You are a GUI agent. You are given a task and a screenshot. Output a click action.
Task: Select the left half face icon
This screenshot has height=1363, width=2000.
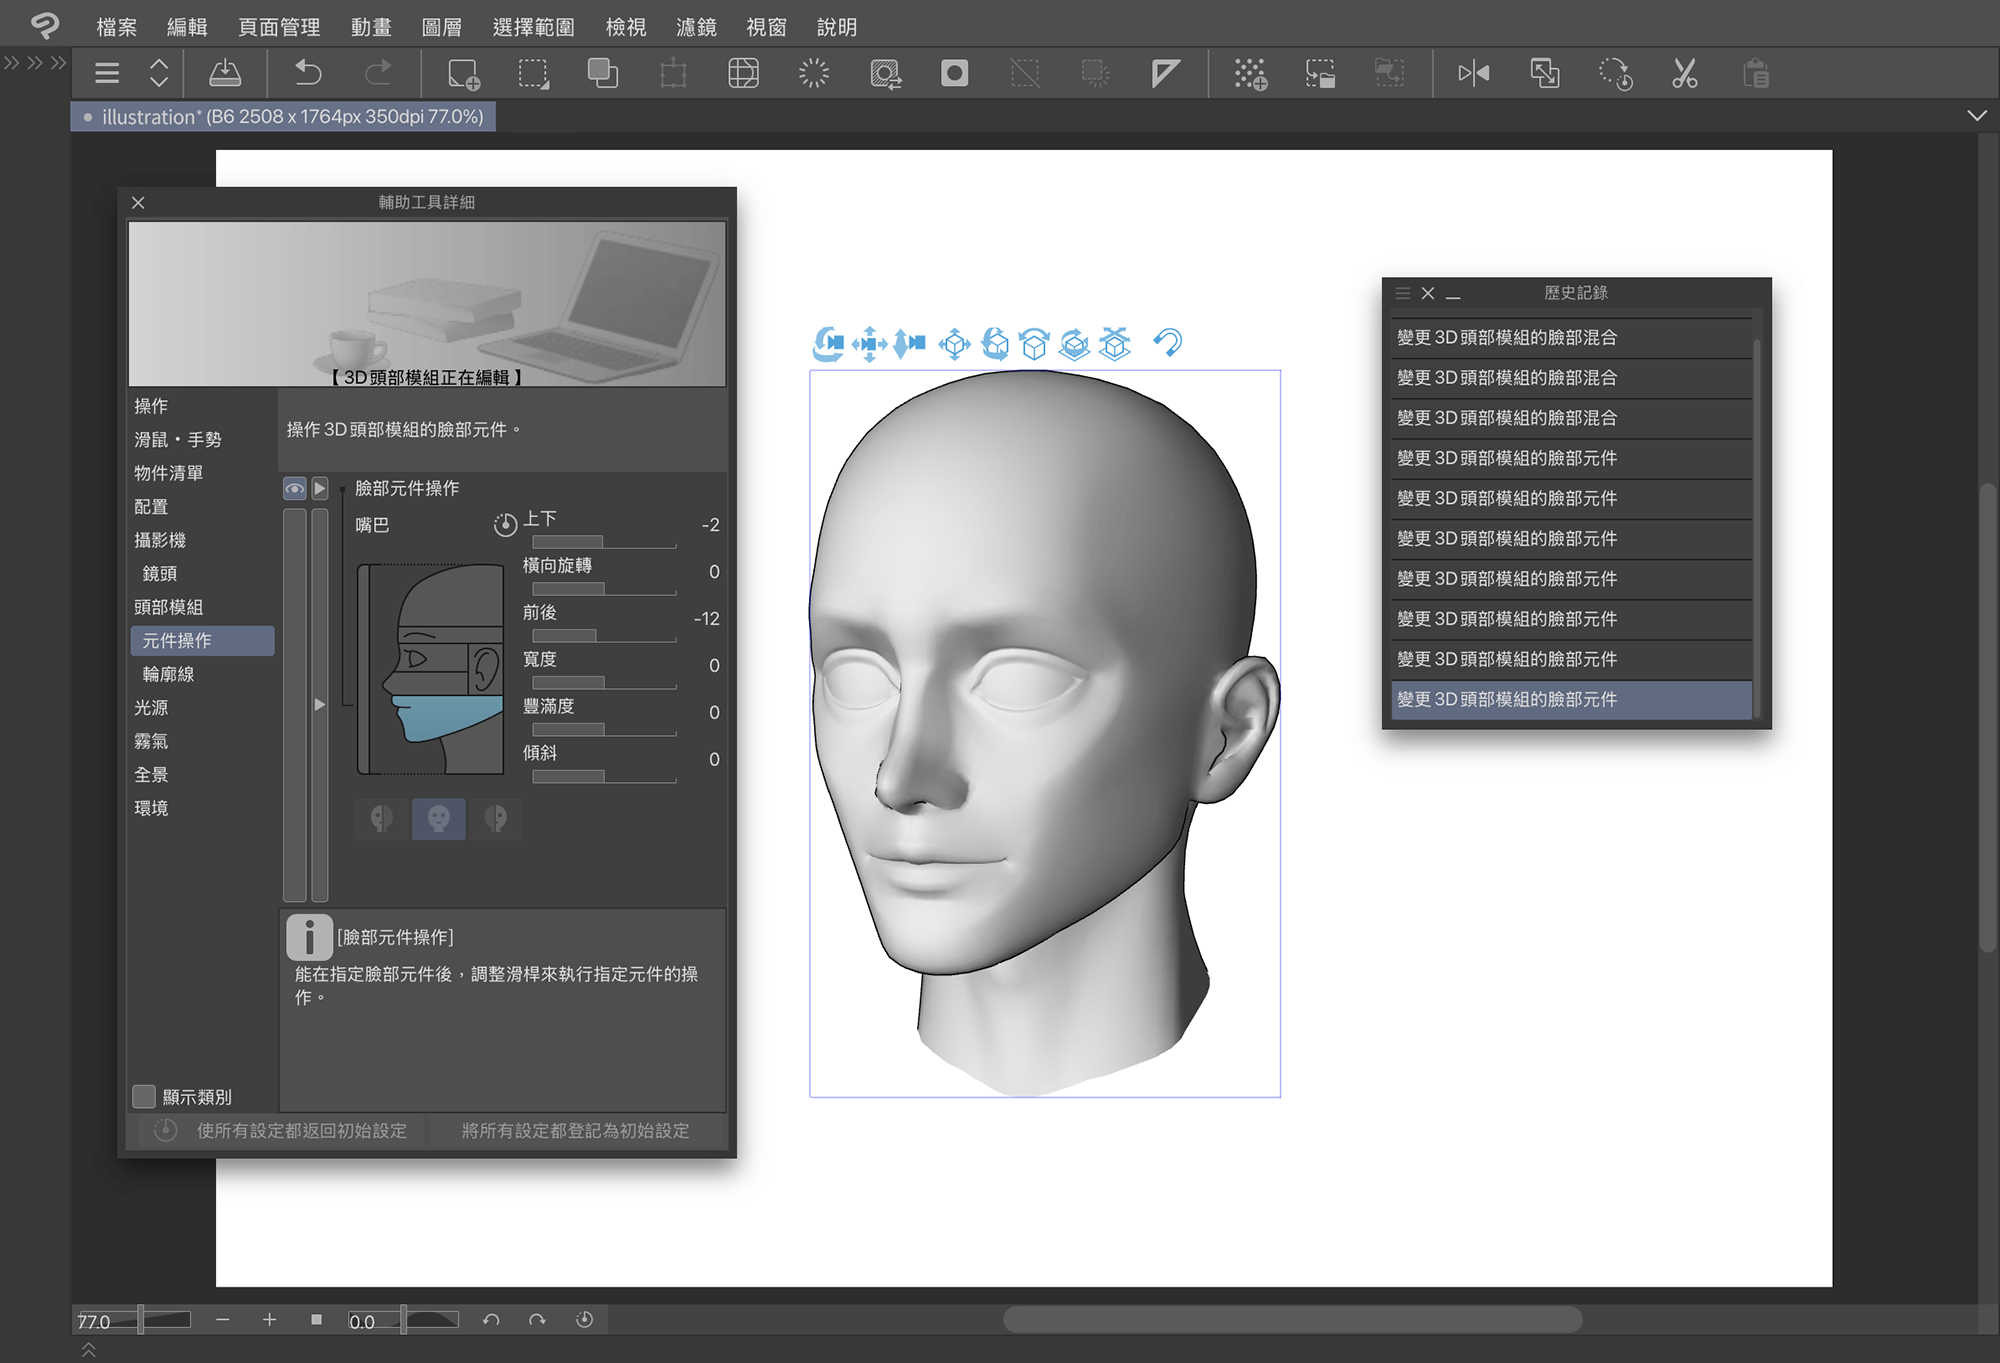click(382, 819)
